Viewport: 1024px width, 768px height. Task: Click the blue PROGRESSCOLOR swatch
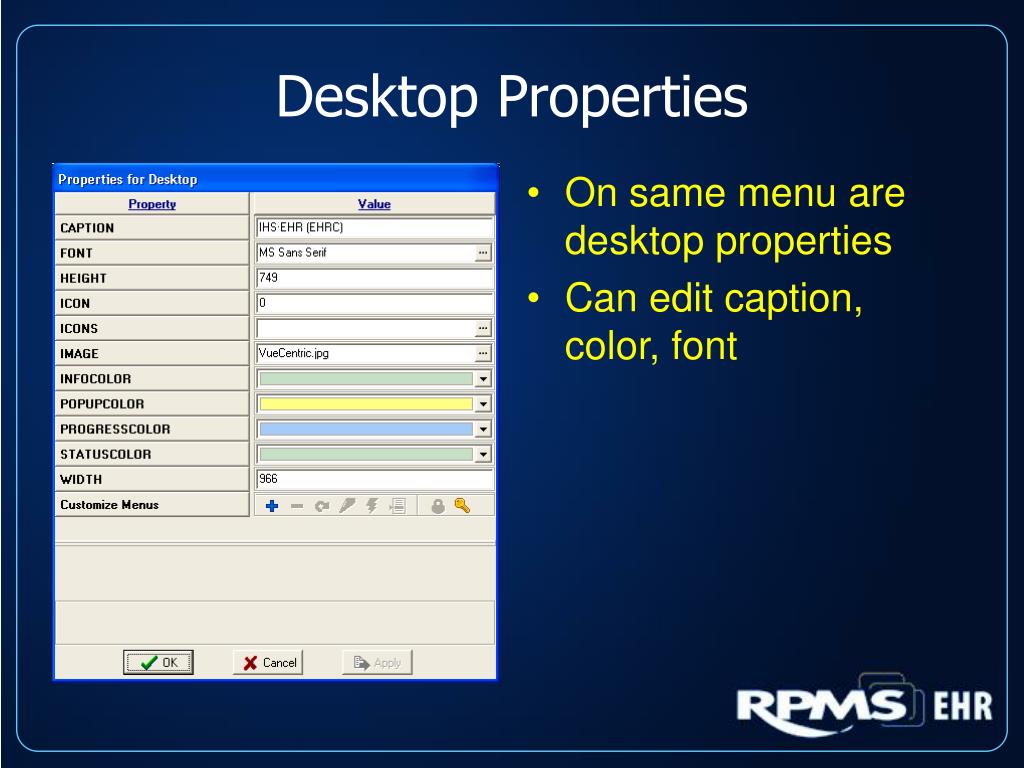(x=366, y=429)
